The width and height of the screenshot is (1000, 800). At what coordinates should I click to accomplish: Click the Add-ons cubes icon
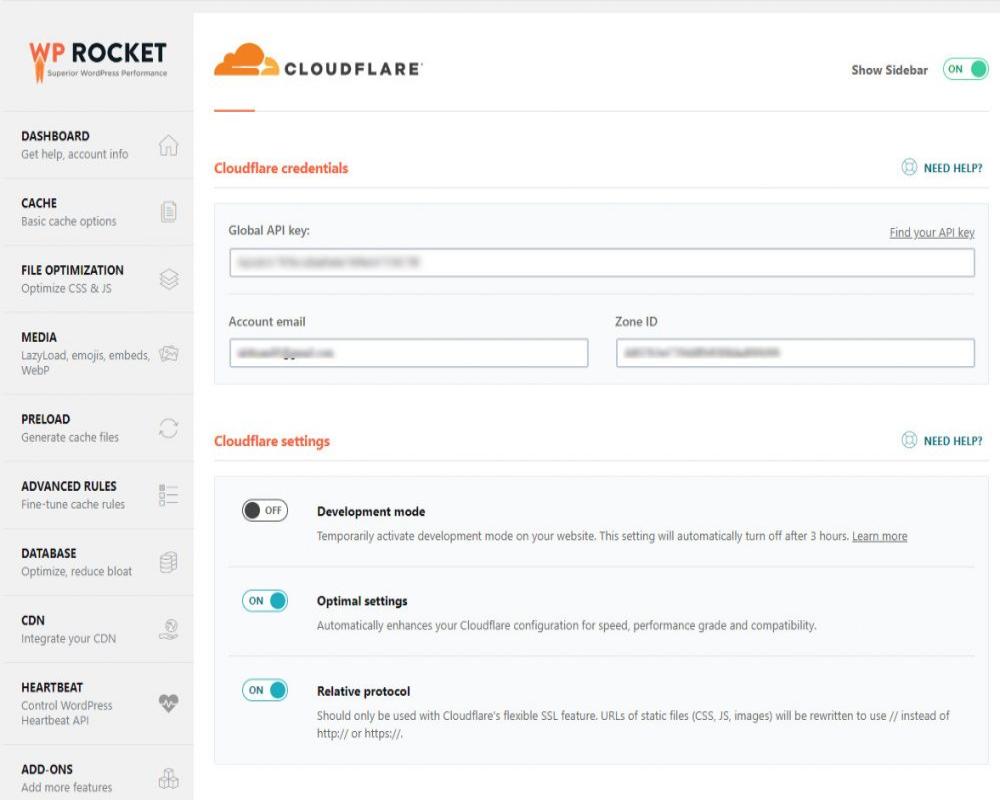(169, 778)
